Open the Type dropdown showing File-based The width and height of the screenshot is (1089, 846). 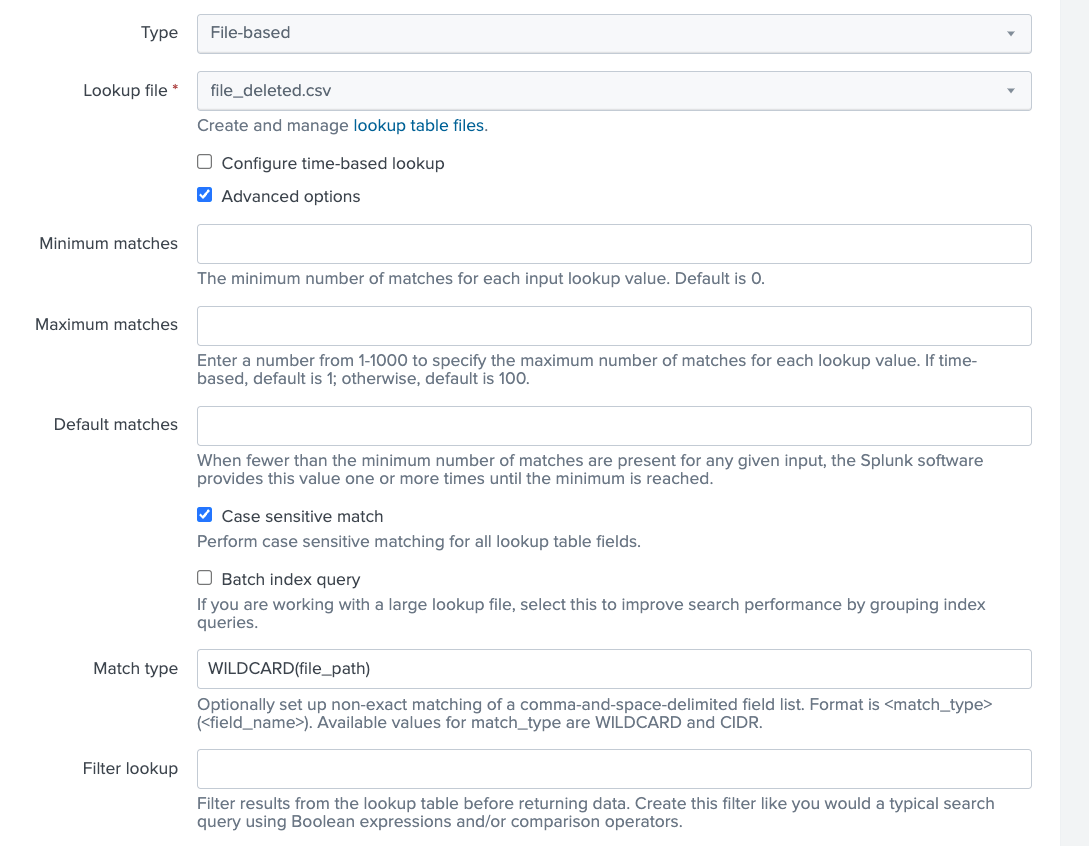point(614,33)
